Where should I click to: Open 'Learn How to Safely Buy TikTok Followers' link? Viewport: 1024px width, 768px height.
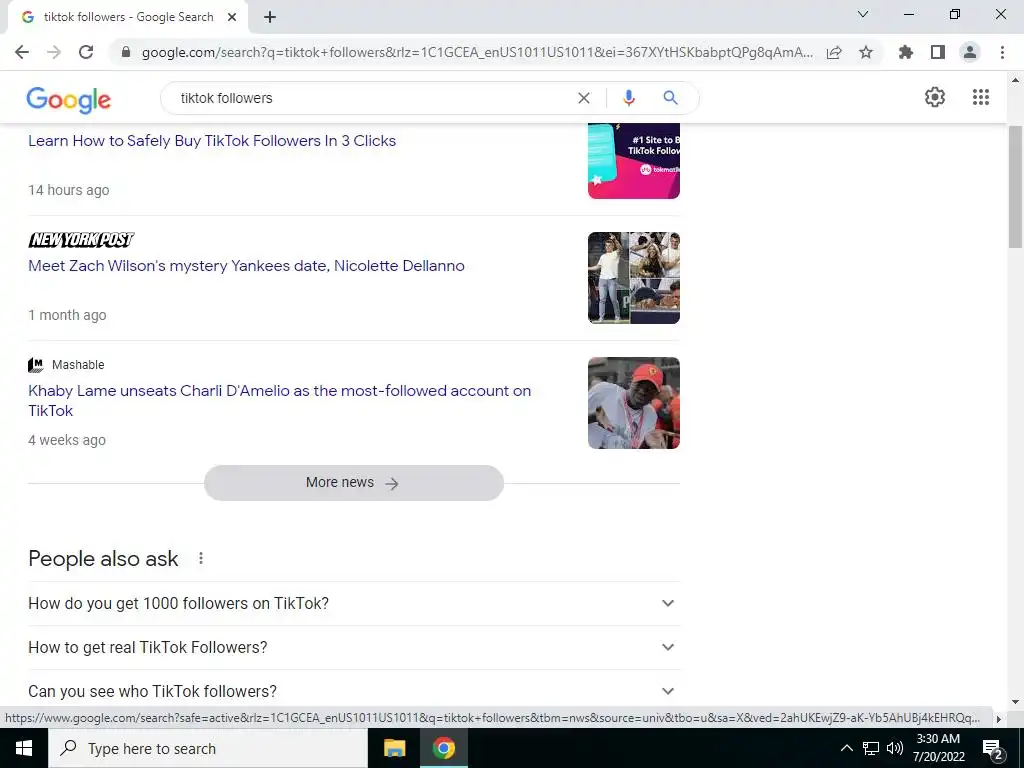[212, 140]
